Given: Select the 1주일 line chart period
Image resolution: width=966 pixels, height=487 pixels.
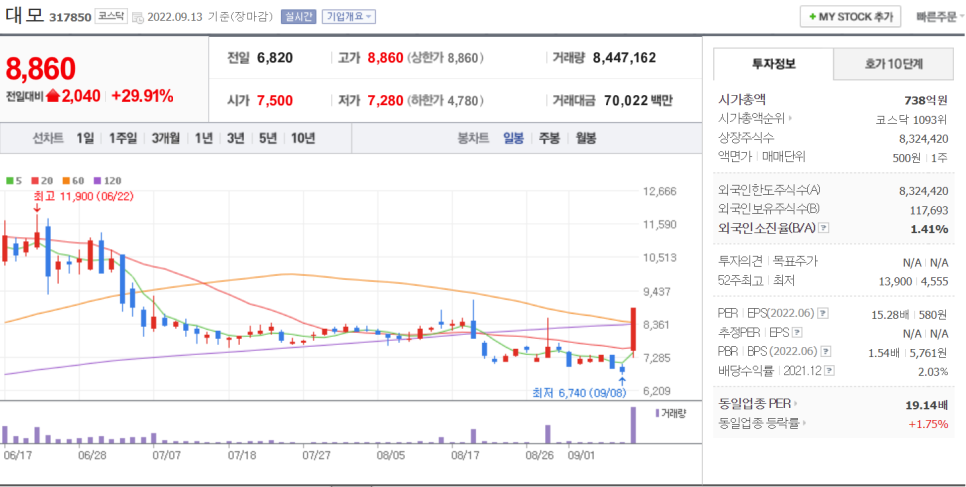Looking at the screenshot, I should 123,138.
